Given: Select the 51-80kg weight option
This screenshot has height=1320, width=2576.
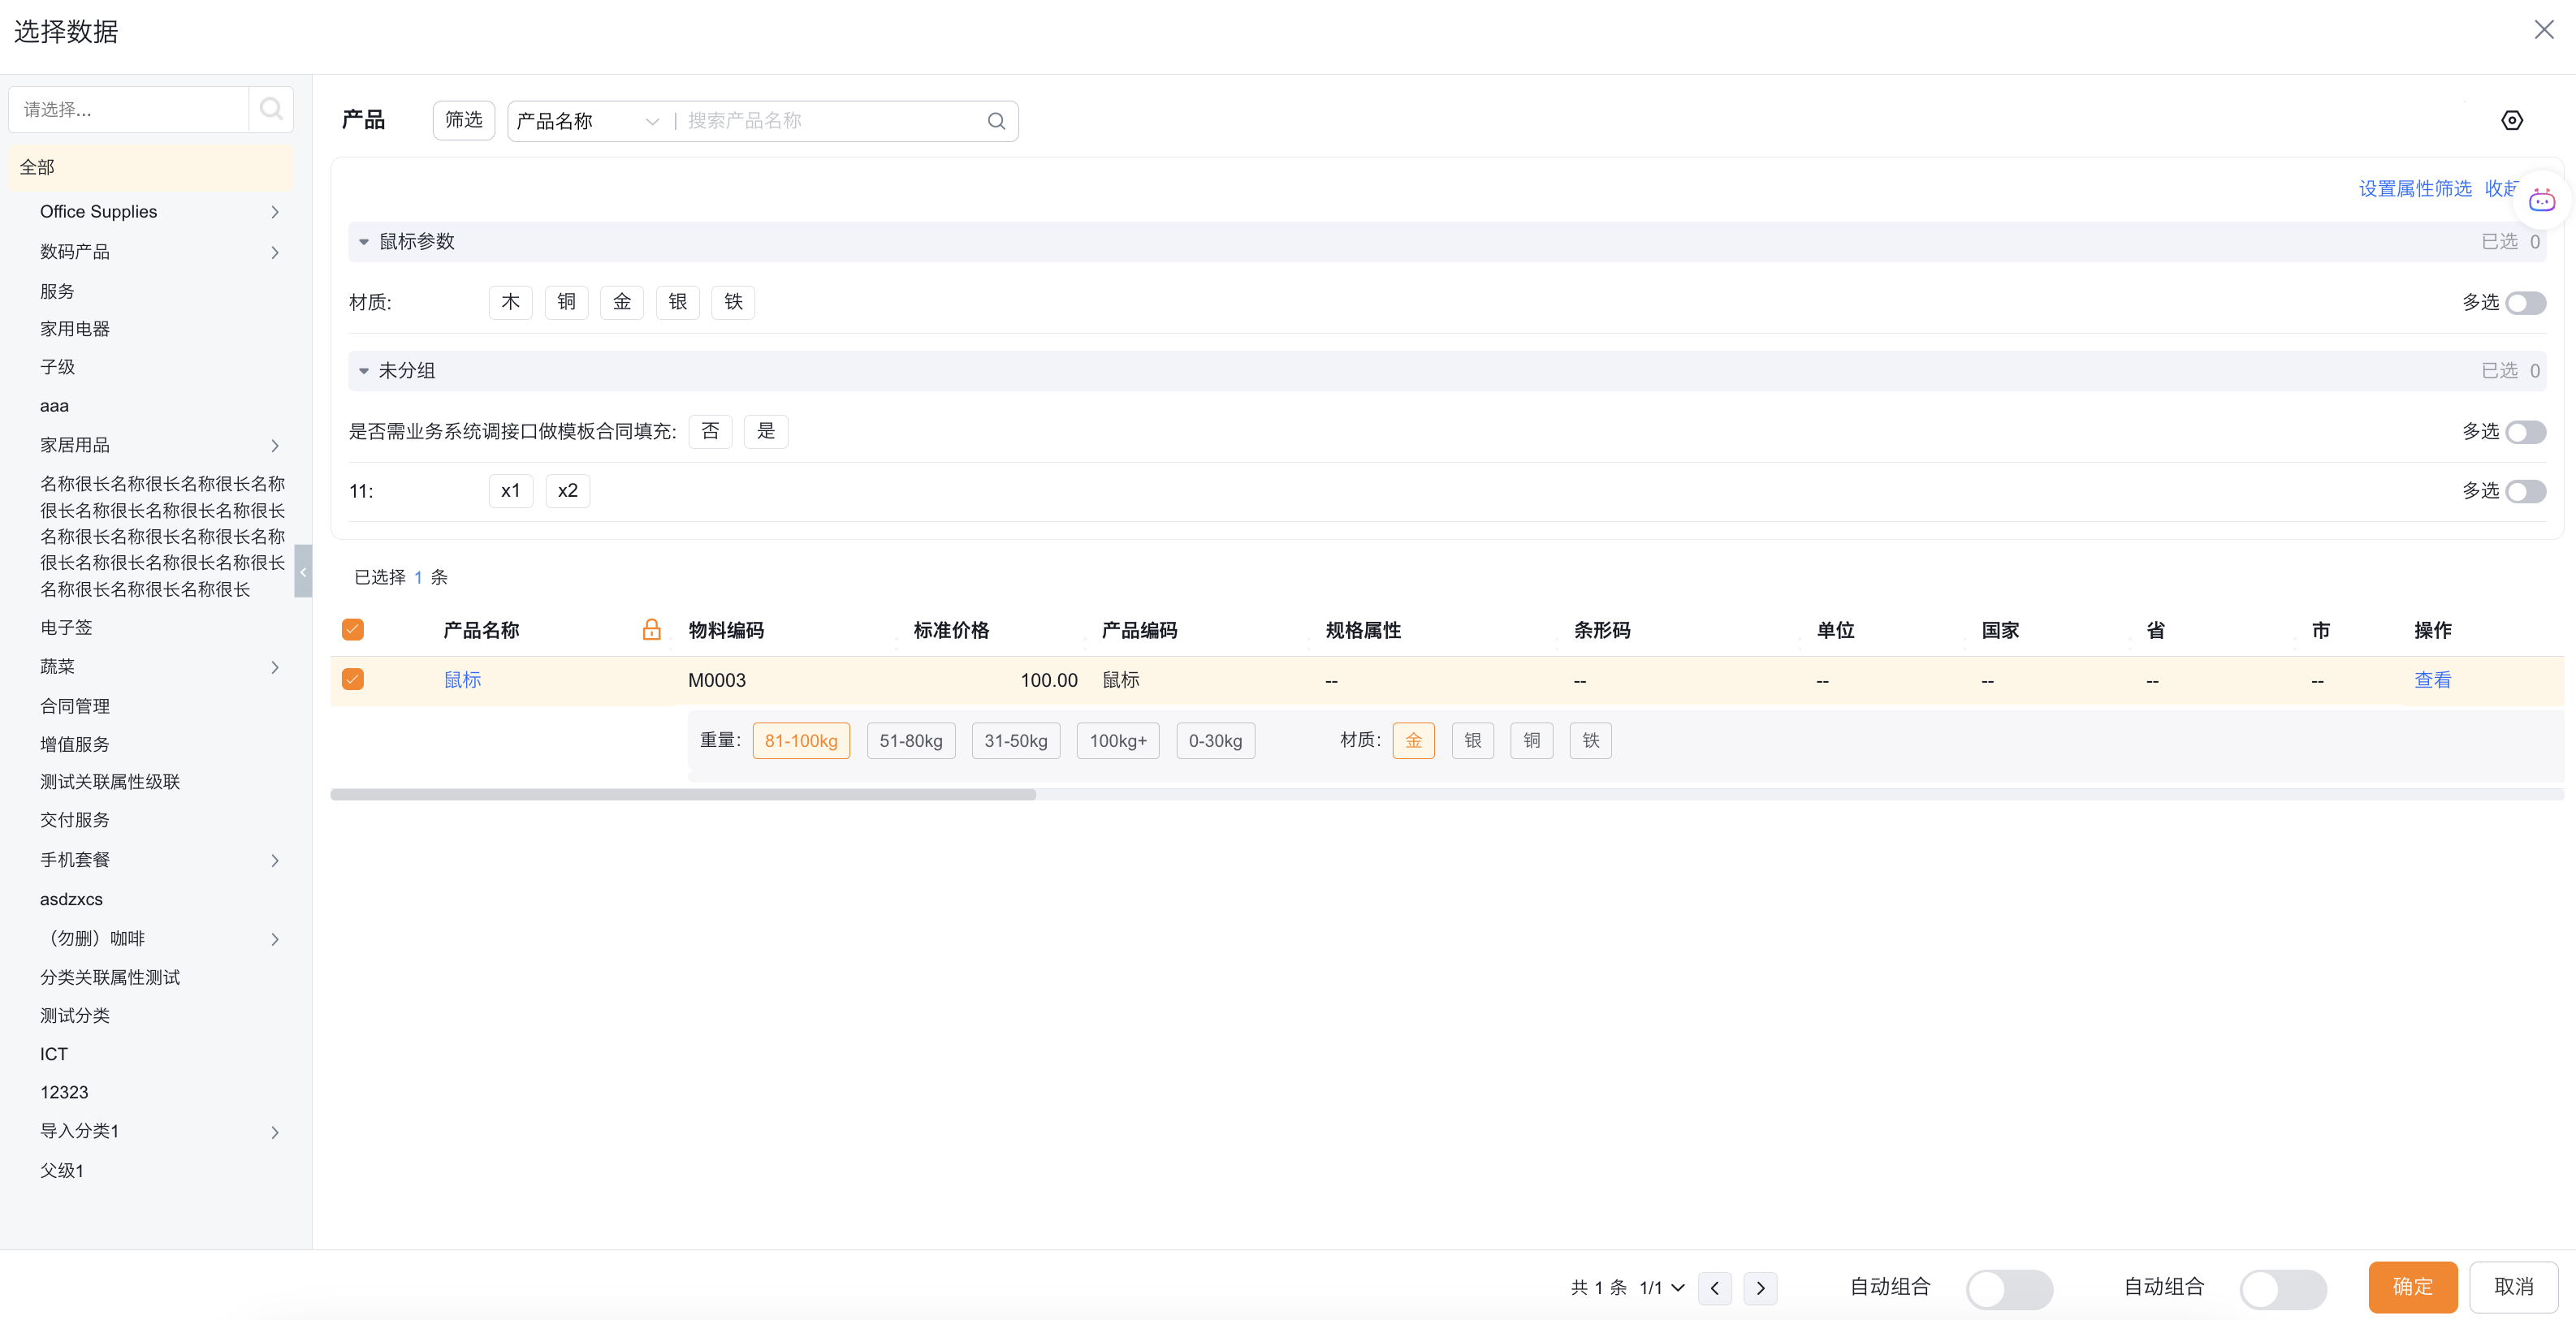Looking at the screenshot, I should click(x=910, y=741).
